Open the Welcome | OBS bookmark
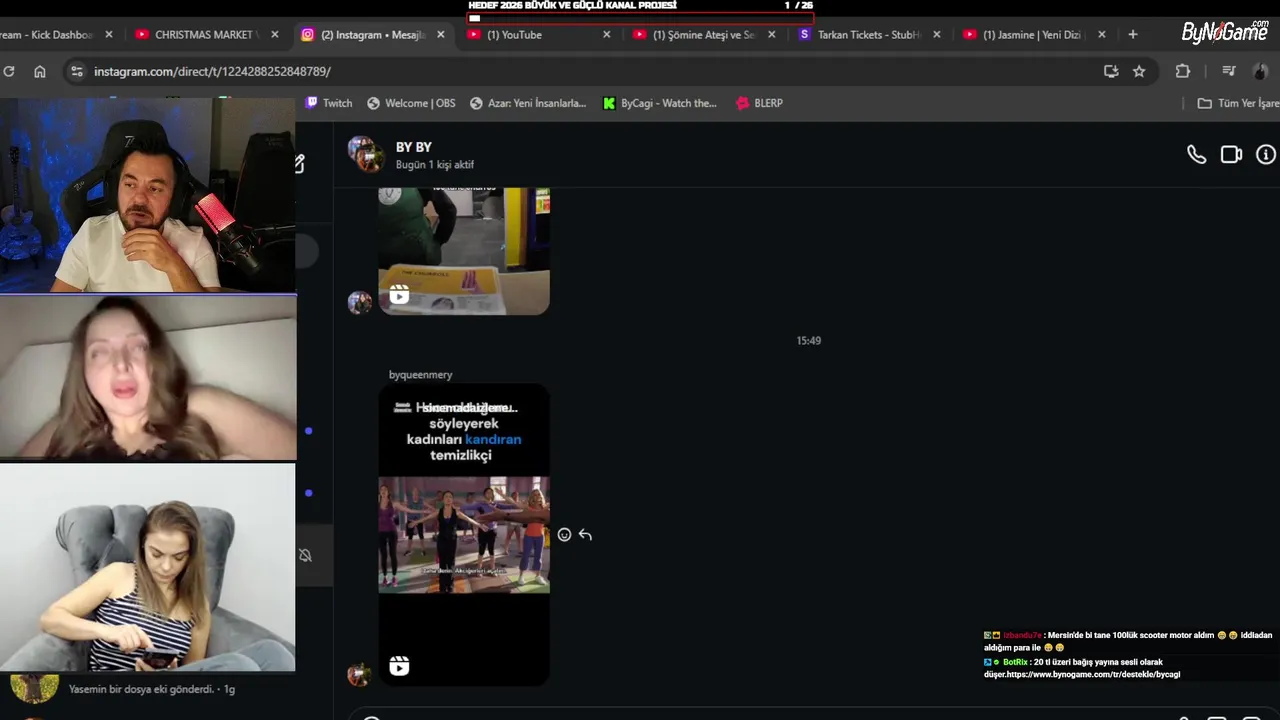This screenshot has height=720, width=1280. 411,103
